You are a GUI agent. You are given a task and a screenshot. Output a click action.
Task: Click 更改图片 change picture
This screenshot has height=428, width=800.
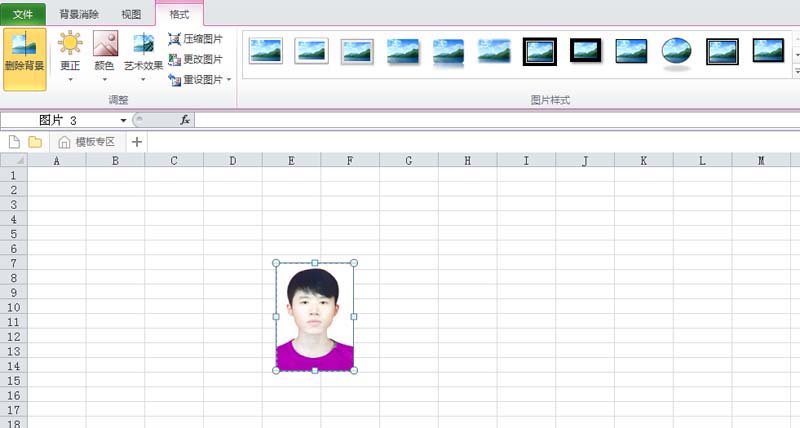pos(195,59)
